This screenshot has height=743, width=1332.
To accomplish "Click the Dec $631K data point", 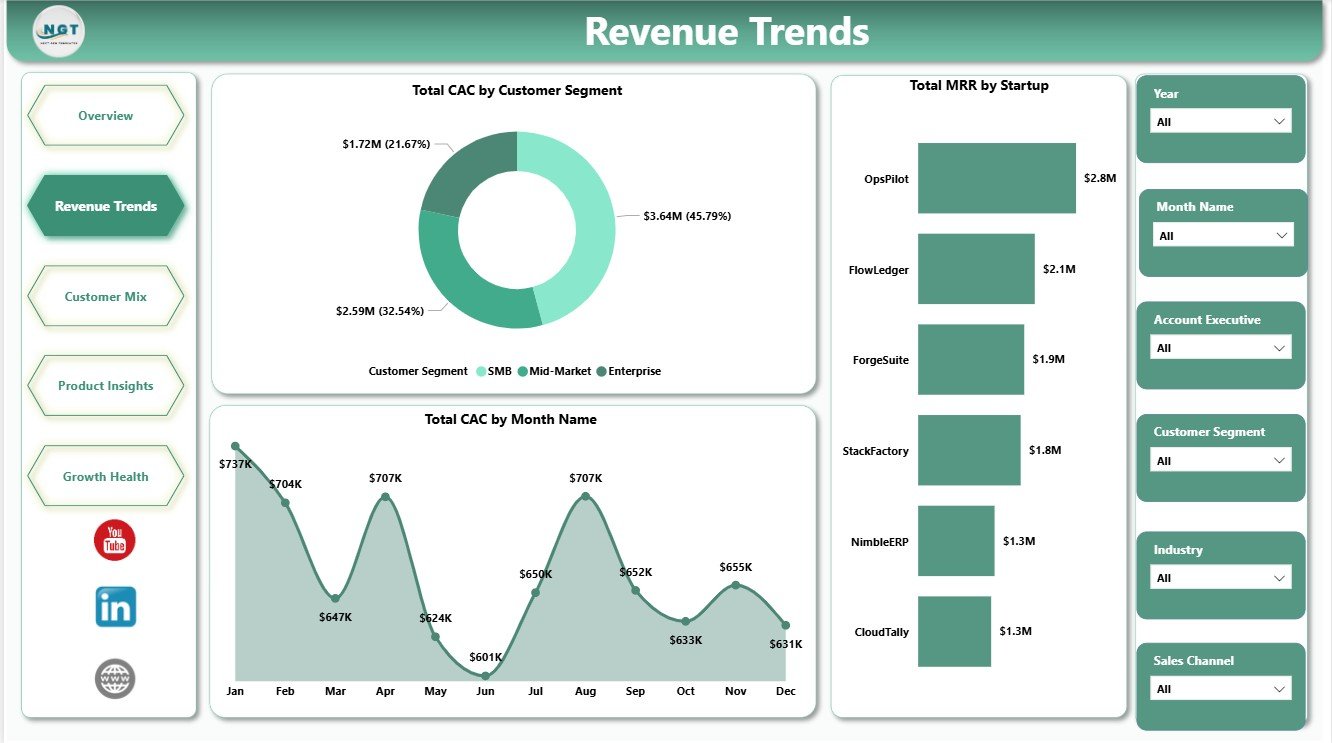I will (x=786, y=625).
